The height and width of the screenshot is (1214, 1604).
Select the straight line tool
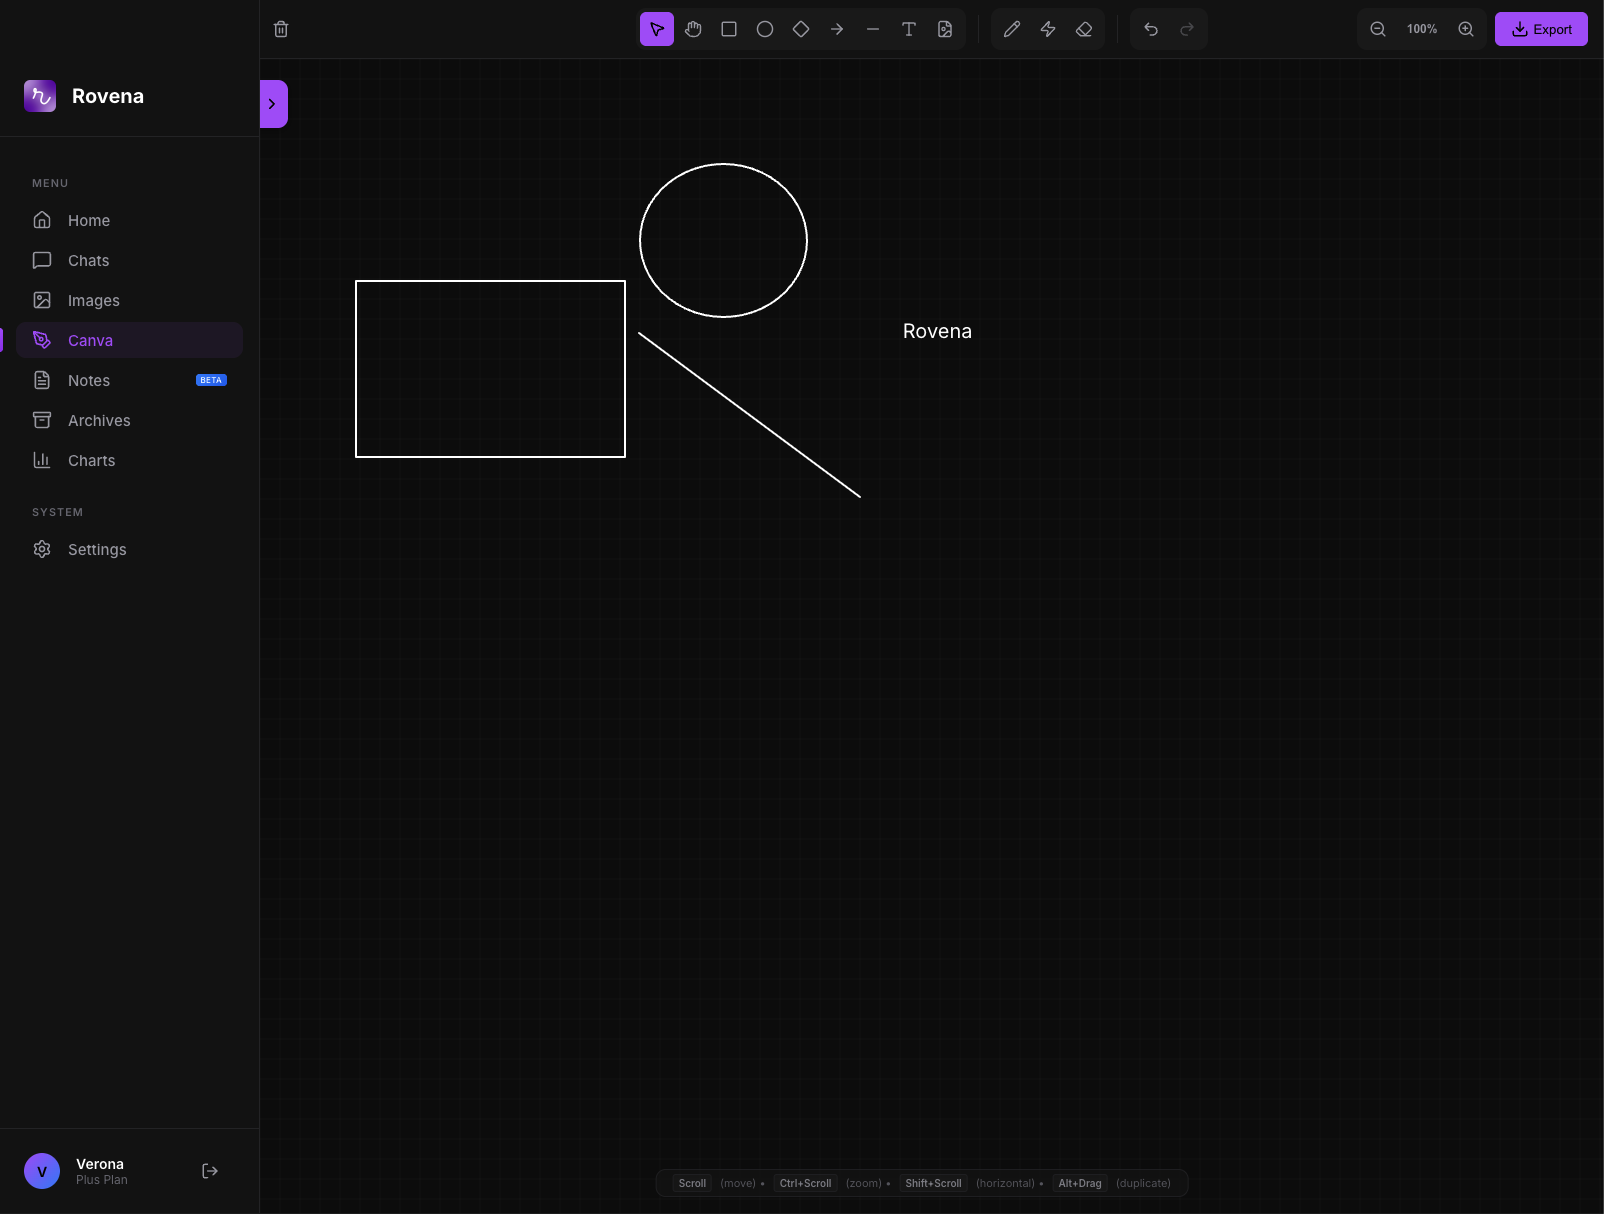click(x=873, y=29)
